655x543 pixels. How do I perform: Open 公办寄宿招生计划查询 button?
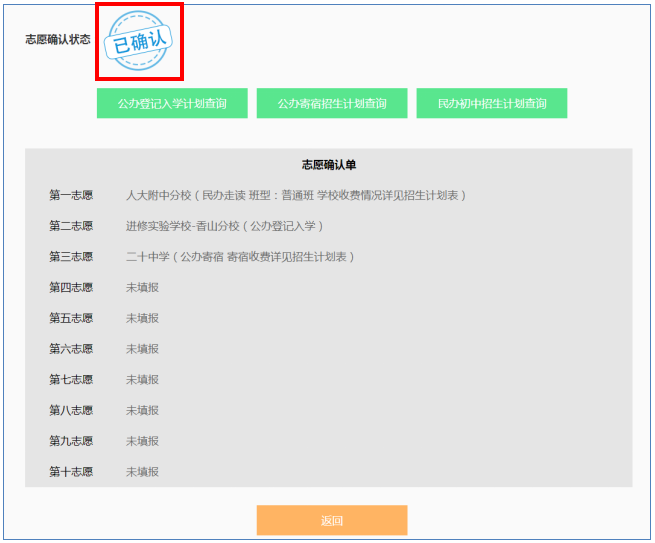(x=332, y=103)
